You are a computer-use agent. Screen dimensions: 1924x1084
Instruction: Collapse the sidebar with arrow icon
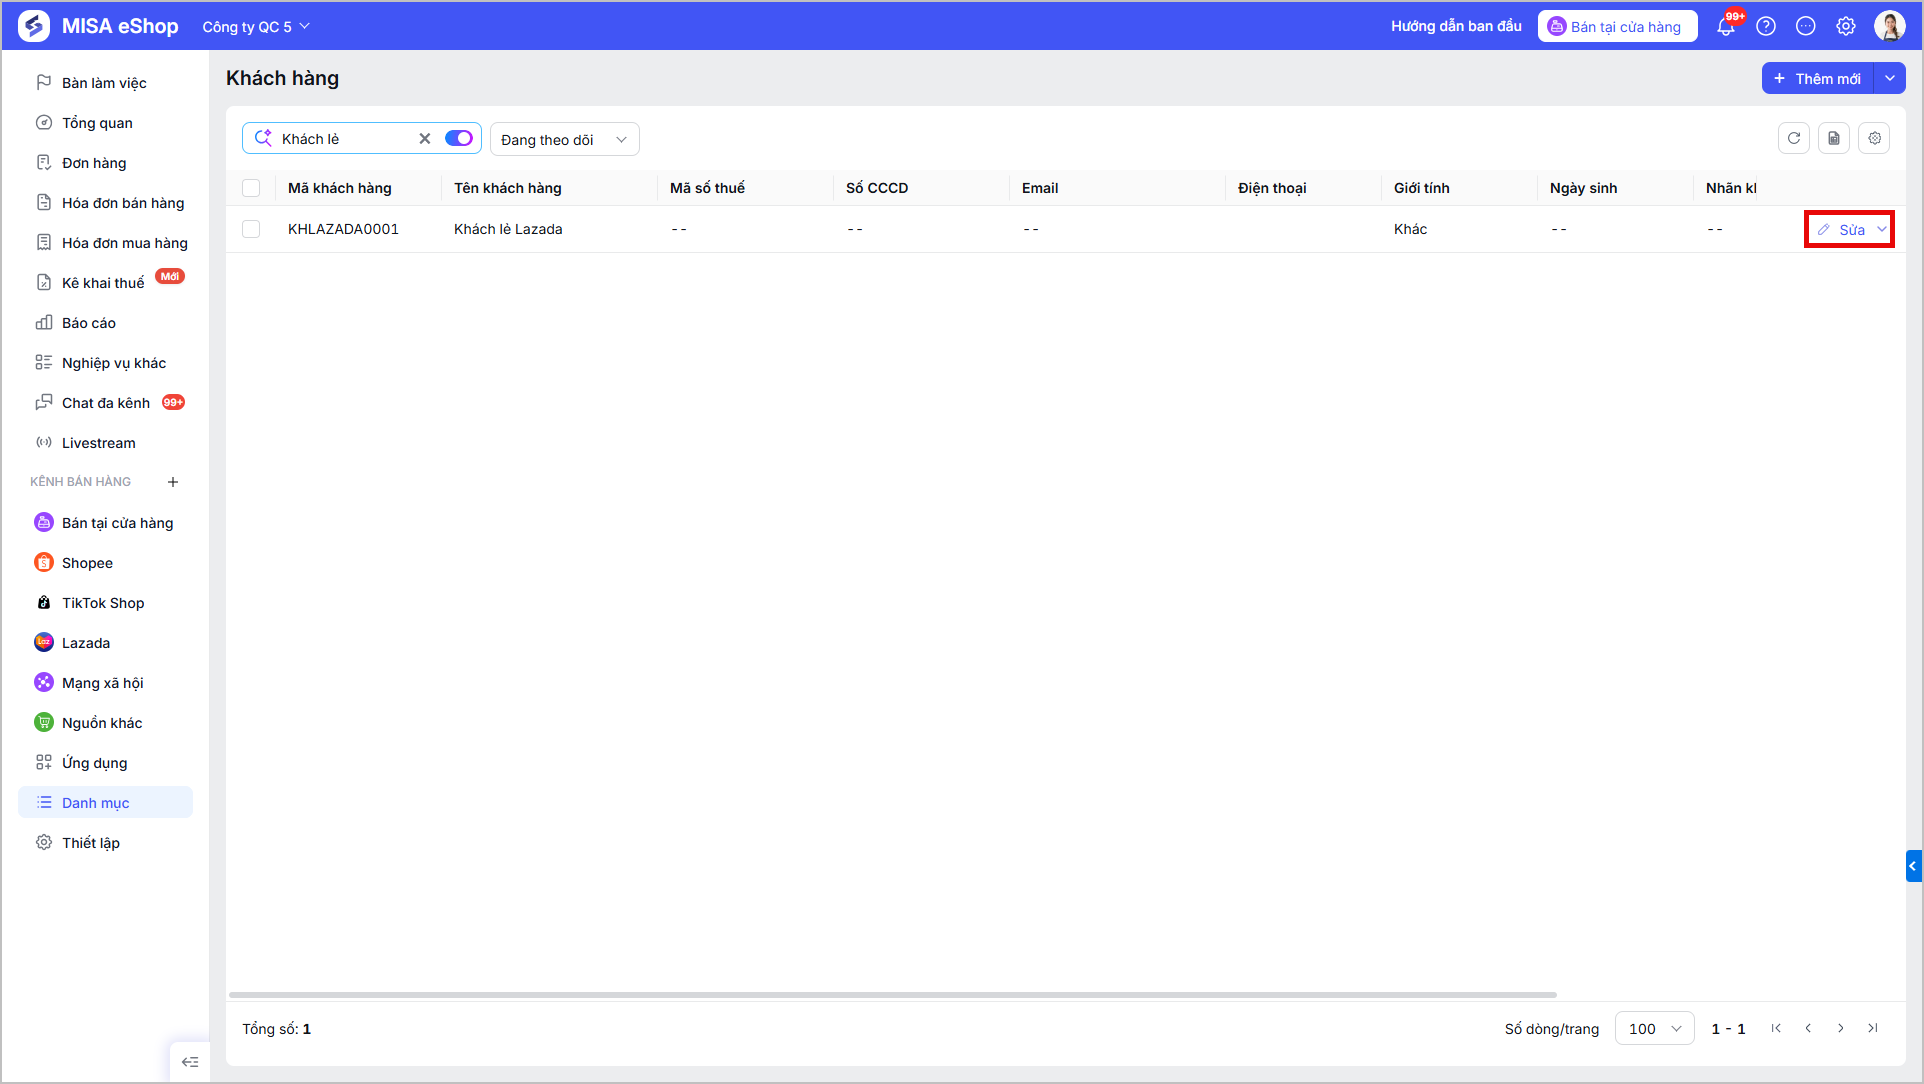190,1062
